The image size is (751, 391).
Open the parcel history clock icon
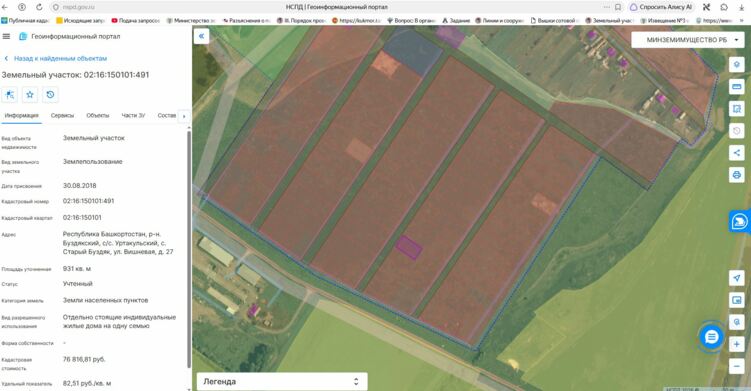(x=50, y=94)
